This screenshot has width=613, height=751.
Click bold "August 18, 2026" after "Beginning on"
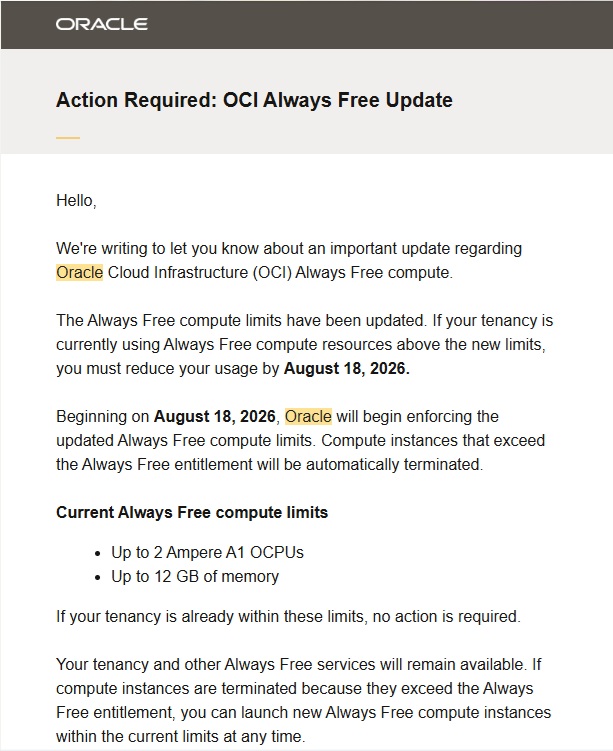point(215,416)
